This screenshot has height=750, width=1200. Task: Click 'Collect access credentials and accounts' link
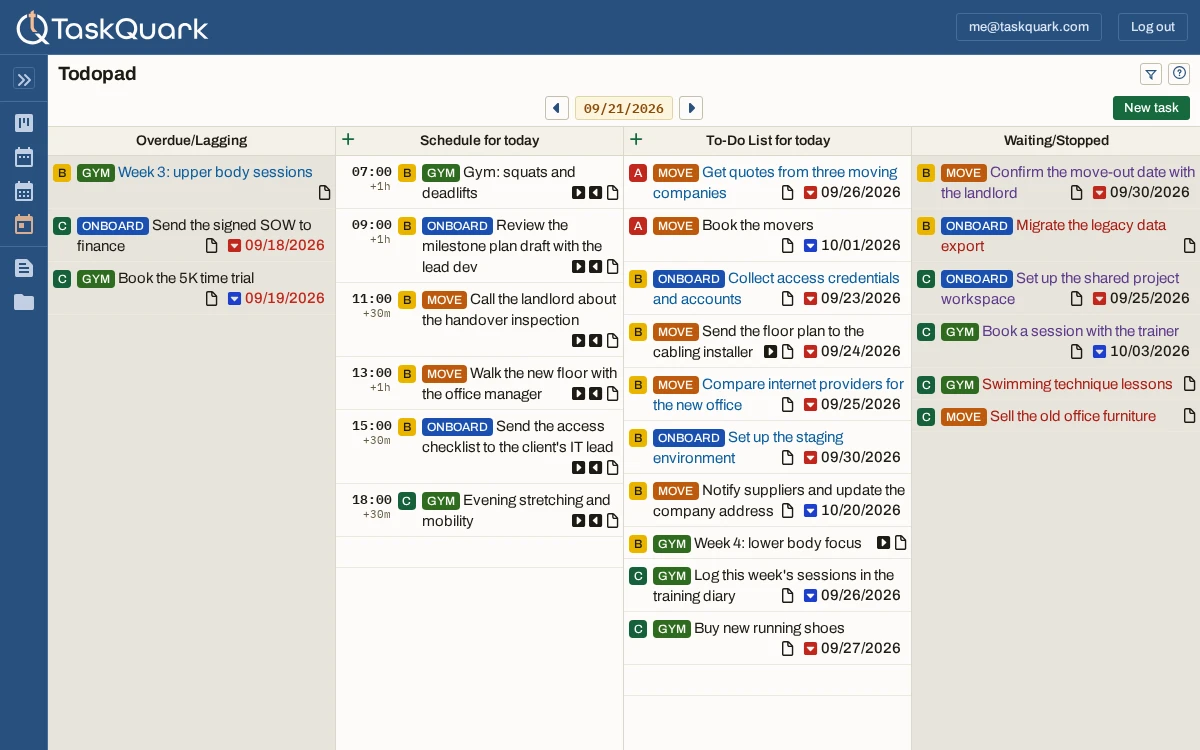(x=776, y=289)
